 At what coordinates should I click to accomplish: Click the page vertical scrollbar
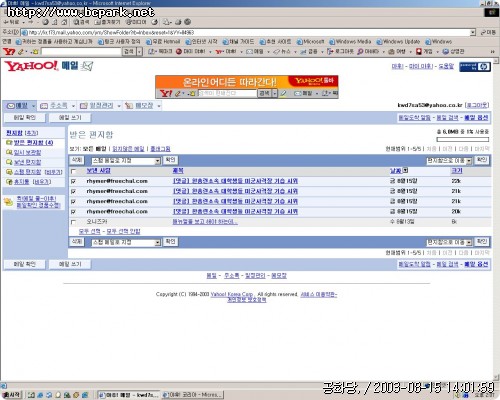[x=496, y=218]
